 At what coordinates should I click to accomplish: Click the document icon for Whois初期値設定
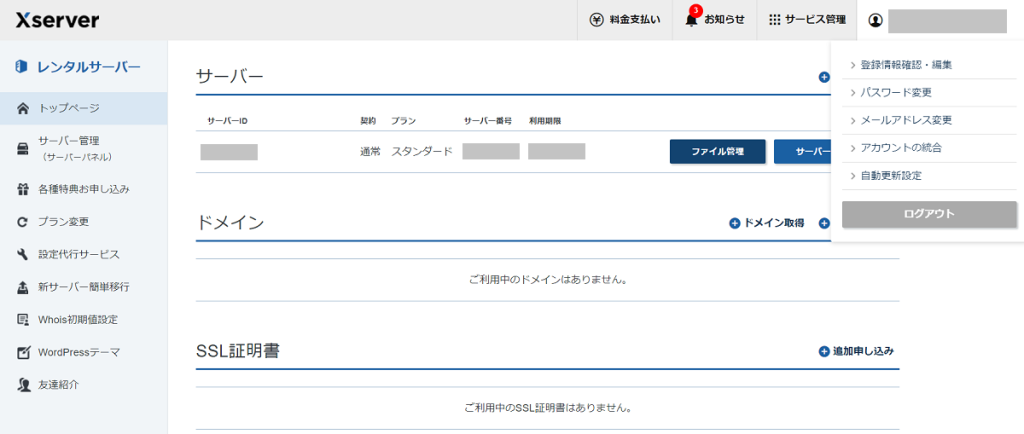click(x=23, y=320)
